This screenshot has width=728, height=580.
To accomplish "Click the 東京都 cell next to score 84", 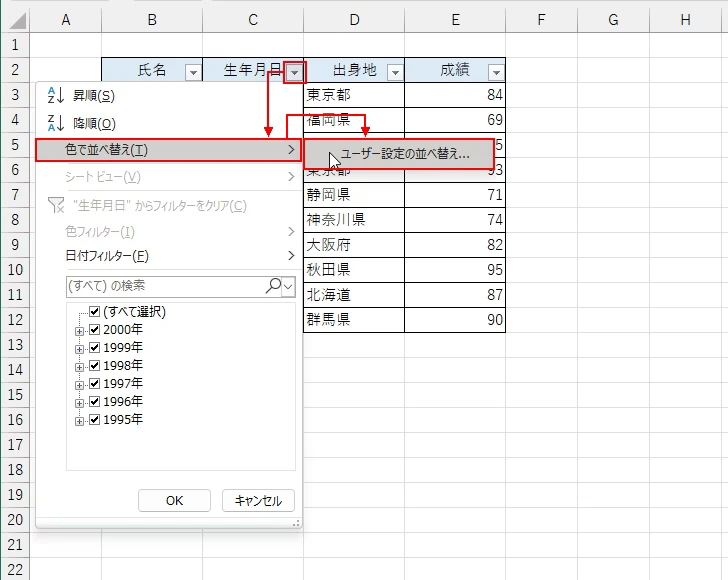I will pos(354,95).
